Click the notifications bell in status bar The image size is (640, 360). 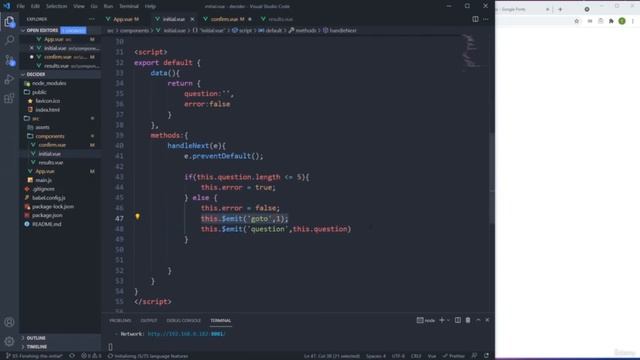pyautogui.click(x=487, y=356)
